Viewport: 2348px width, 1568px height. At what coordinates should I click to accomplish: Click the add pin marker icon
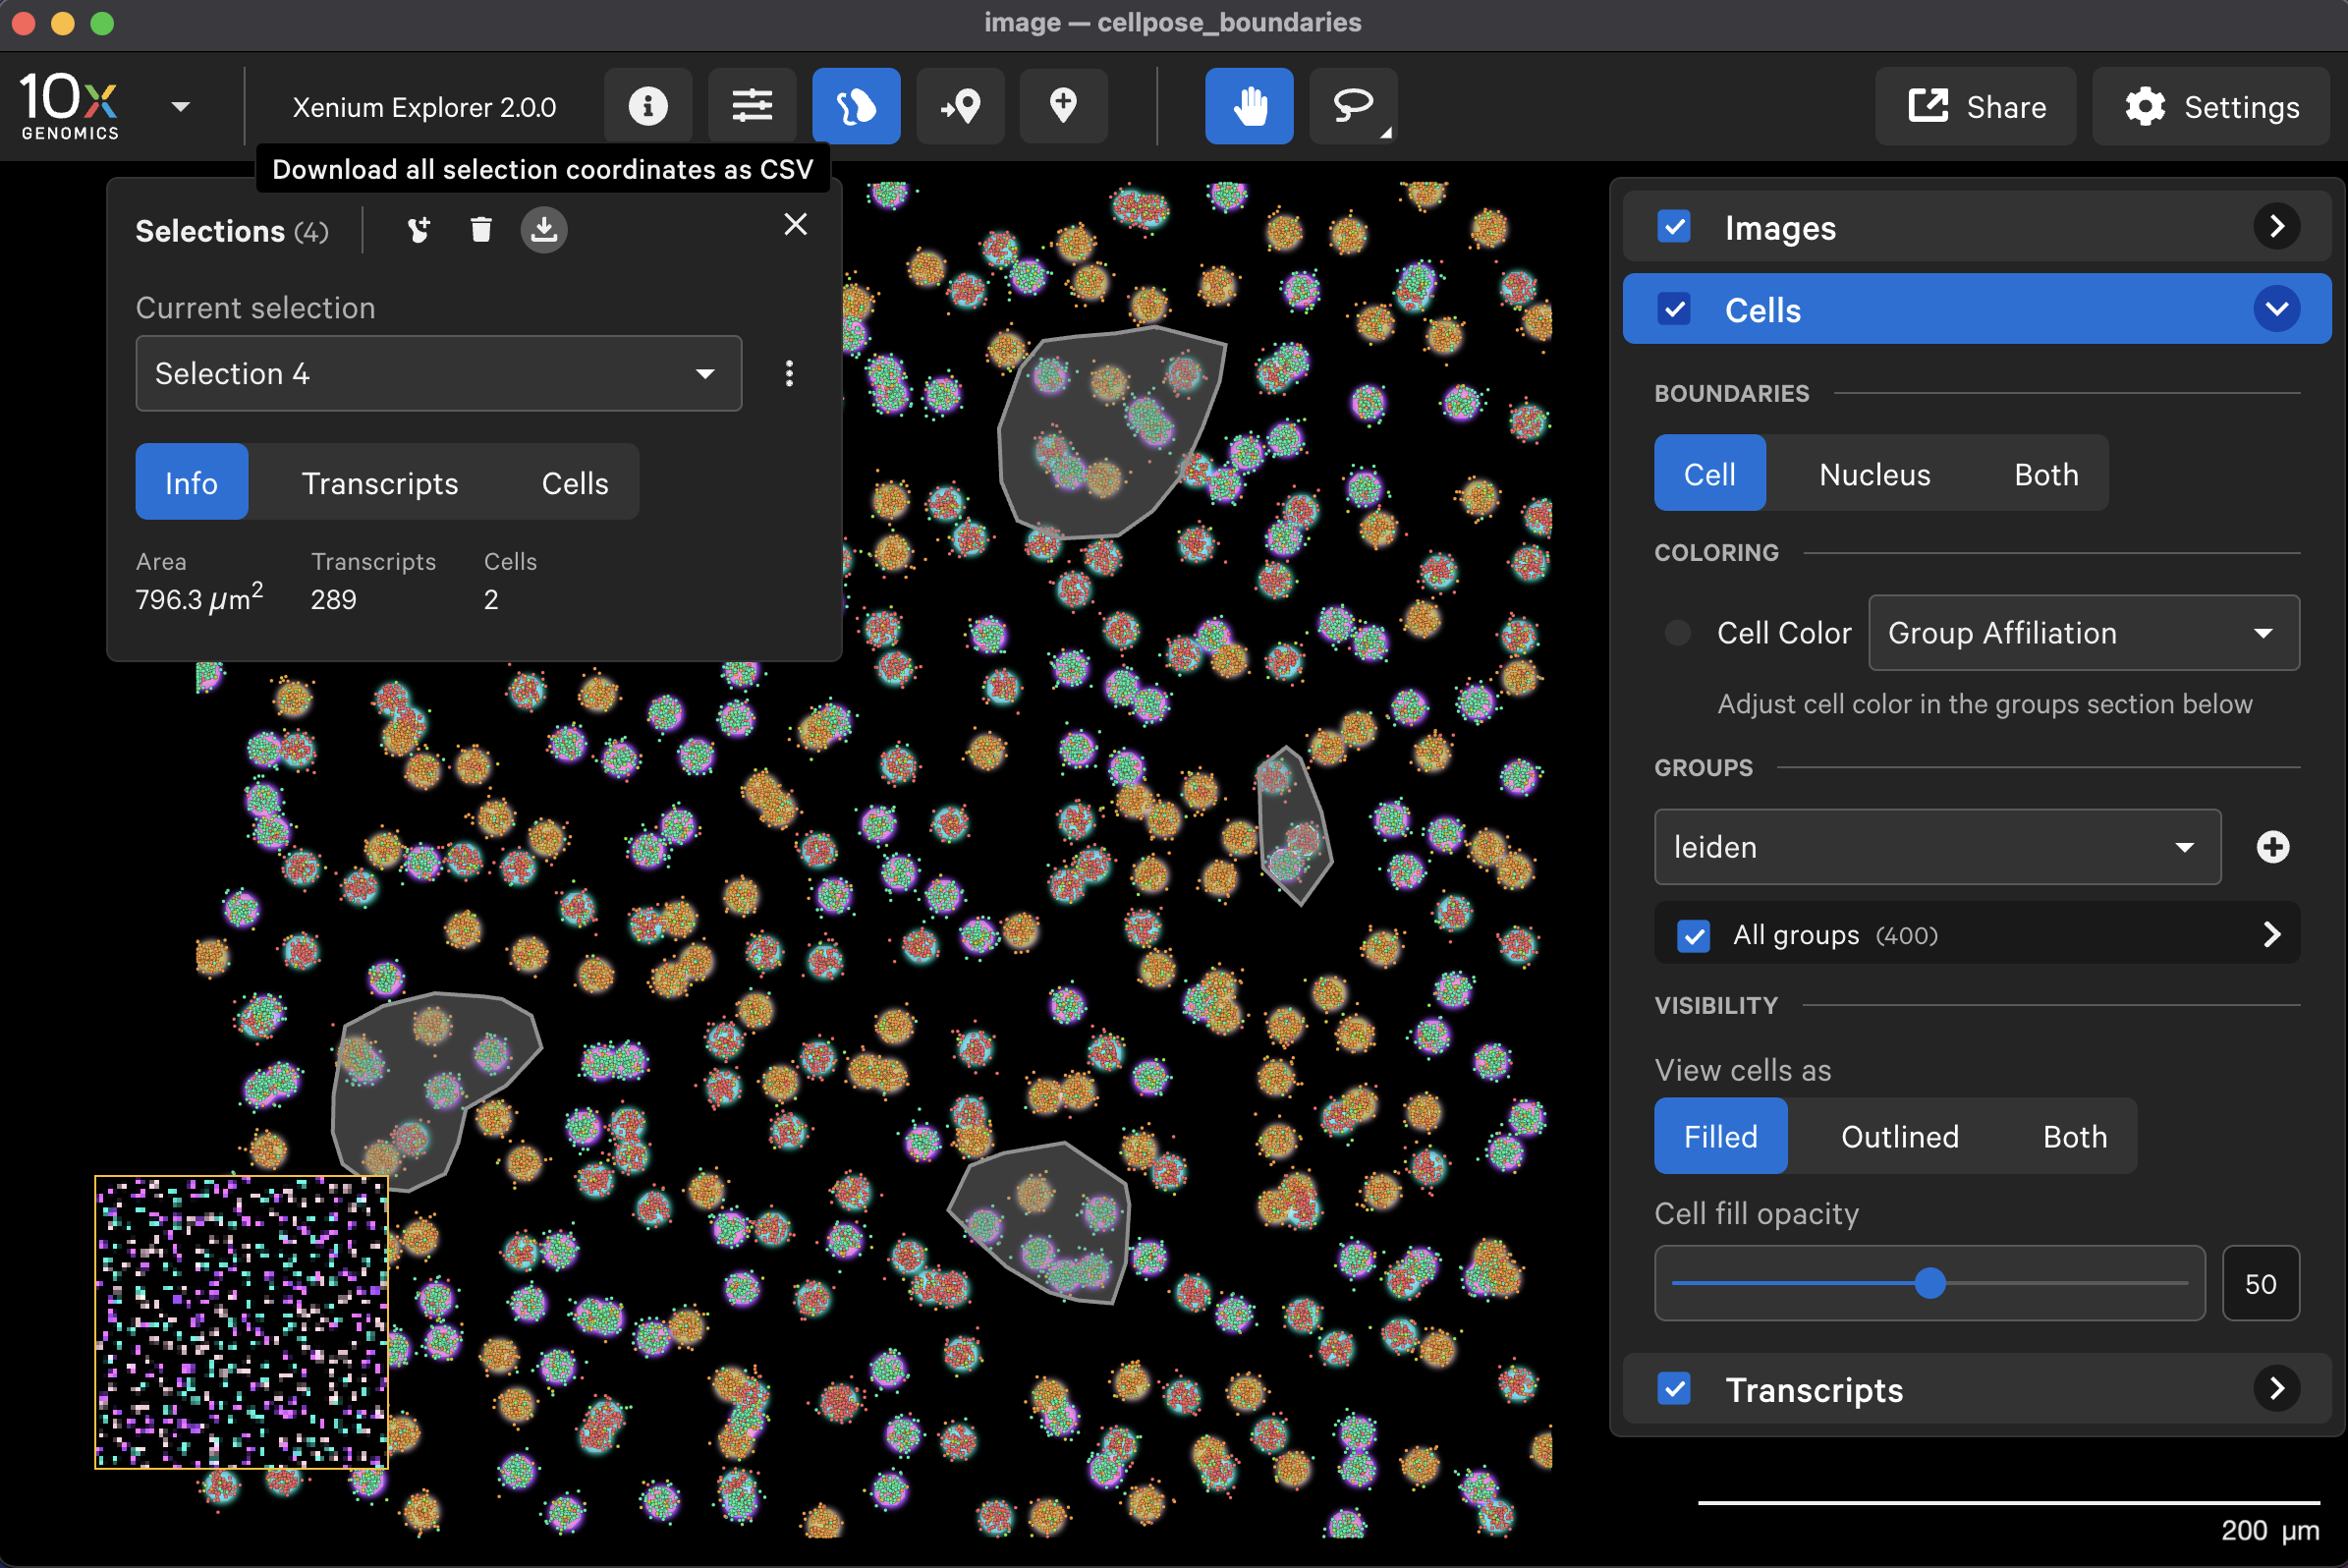[1062, 106]
